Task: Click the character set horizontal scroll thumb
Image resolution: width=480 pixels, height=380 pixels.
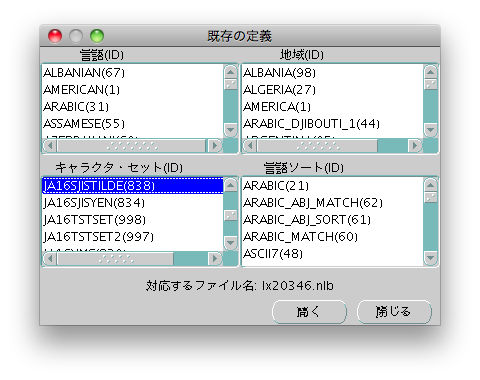Action: (x=115, y=258)
